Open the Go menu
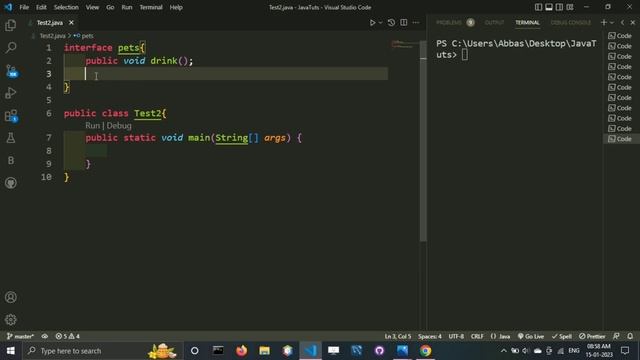The image size is (640, 360). [x=110, y=7]
